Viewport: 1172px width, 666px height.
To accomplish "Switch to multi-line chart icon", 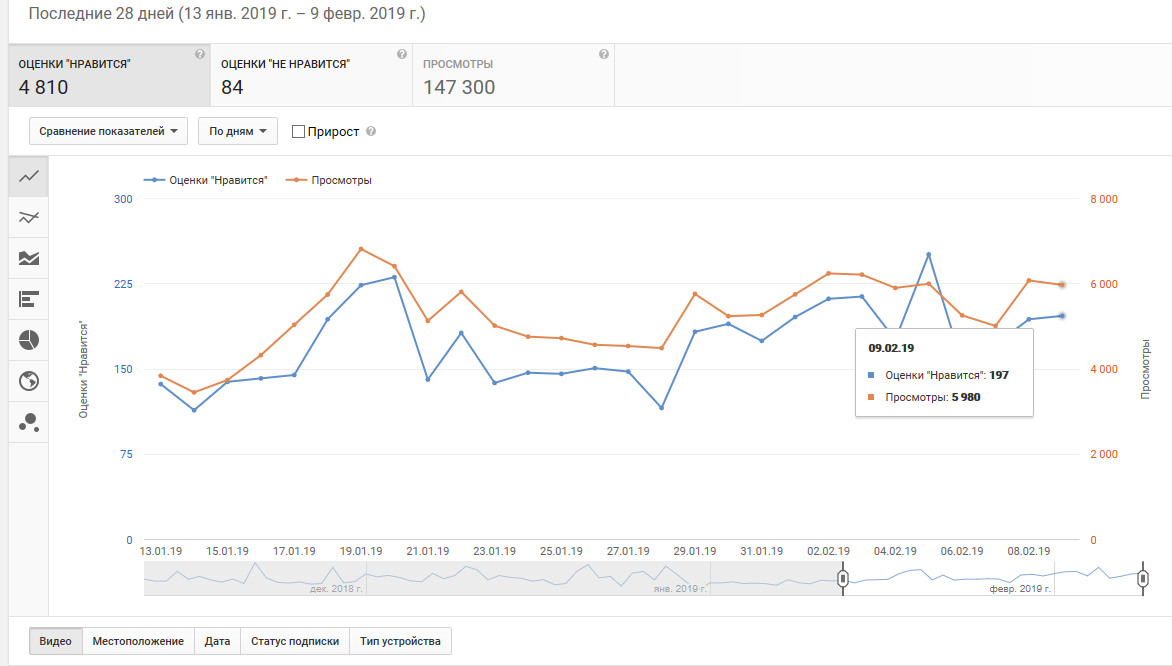I will click(29, 217).
